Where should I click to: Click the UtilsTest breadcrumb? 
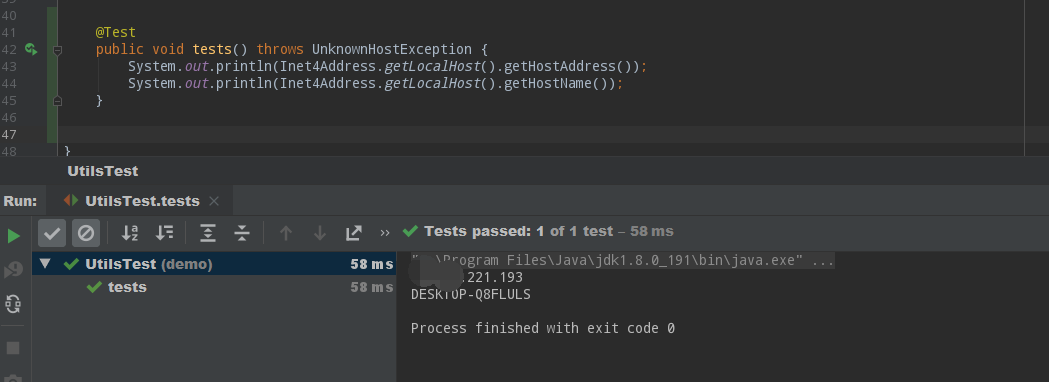(103, 171)
